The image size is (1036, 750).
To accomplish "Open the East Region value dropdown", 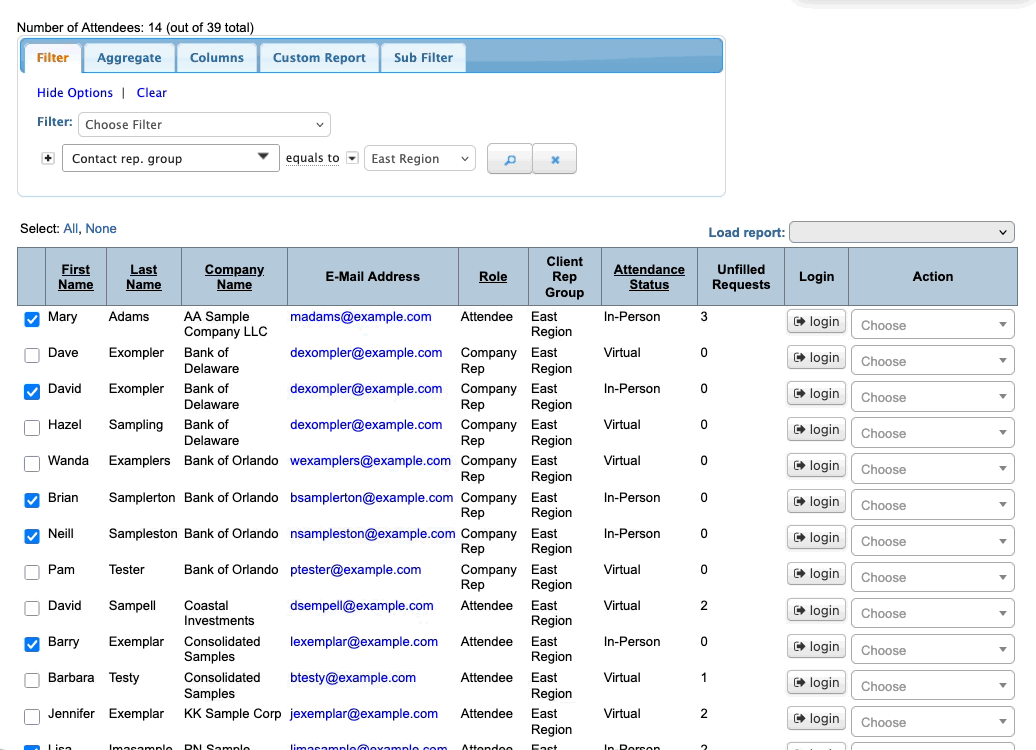I will pyautogui.click(x=420, y=159).
